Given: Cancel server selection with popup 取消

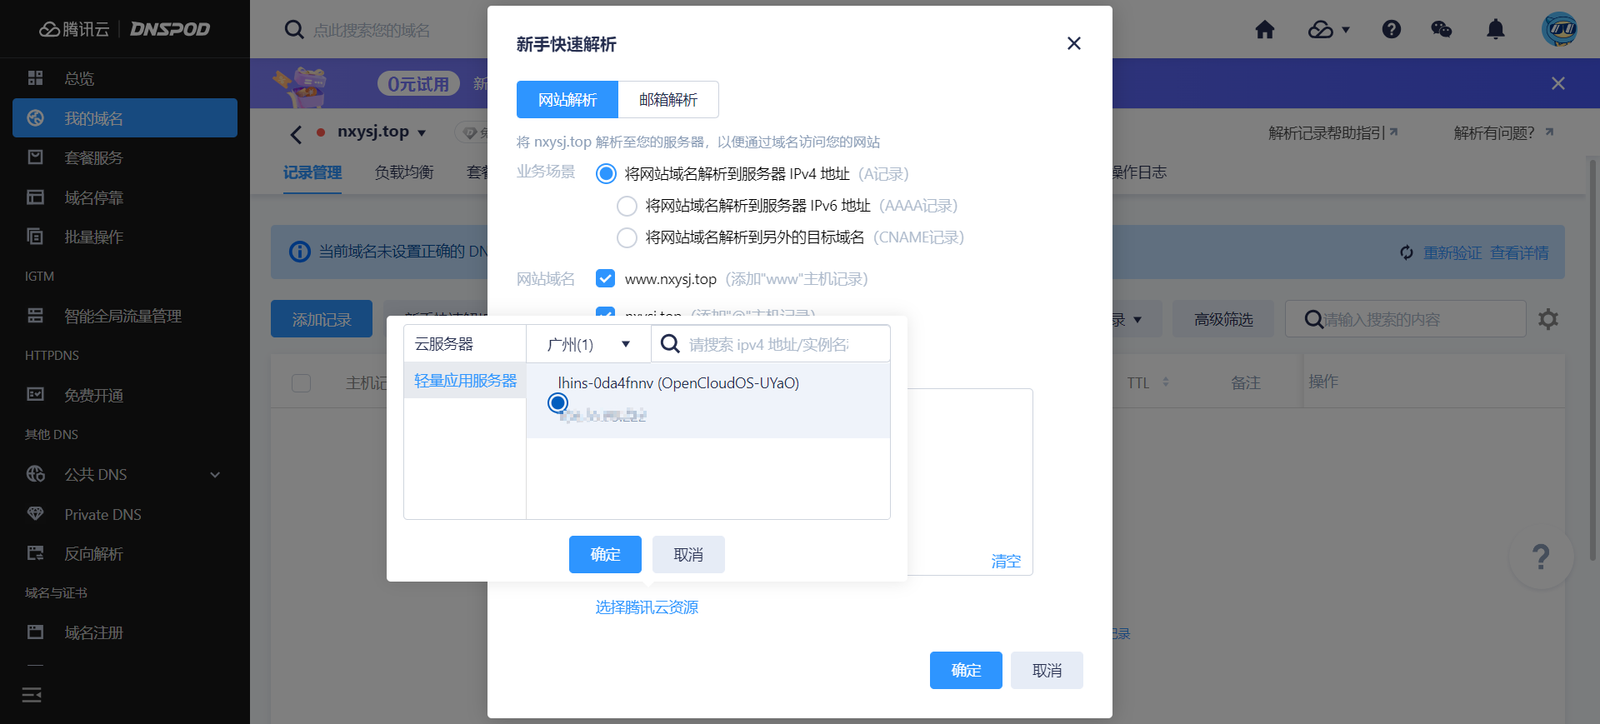Looking at the screenshot, I should pyautogui.click(x=688, y=554).
